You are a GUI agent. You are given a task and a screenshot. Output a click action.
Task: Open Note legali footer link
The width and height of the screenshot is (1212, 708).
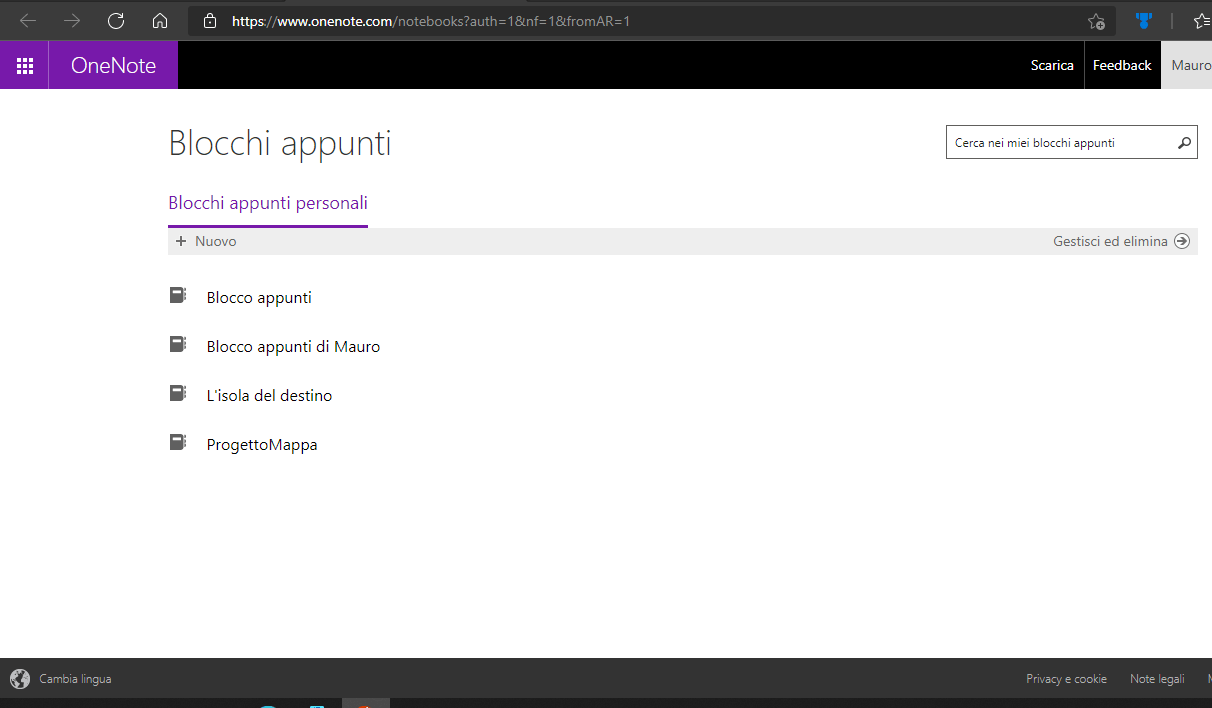coord(1157,679)
